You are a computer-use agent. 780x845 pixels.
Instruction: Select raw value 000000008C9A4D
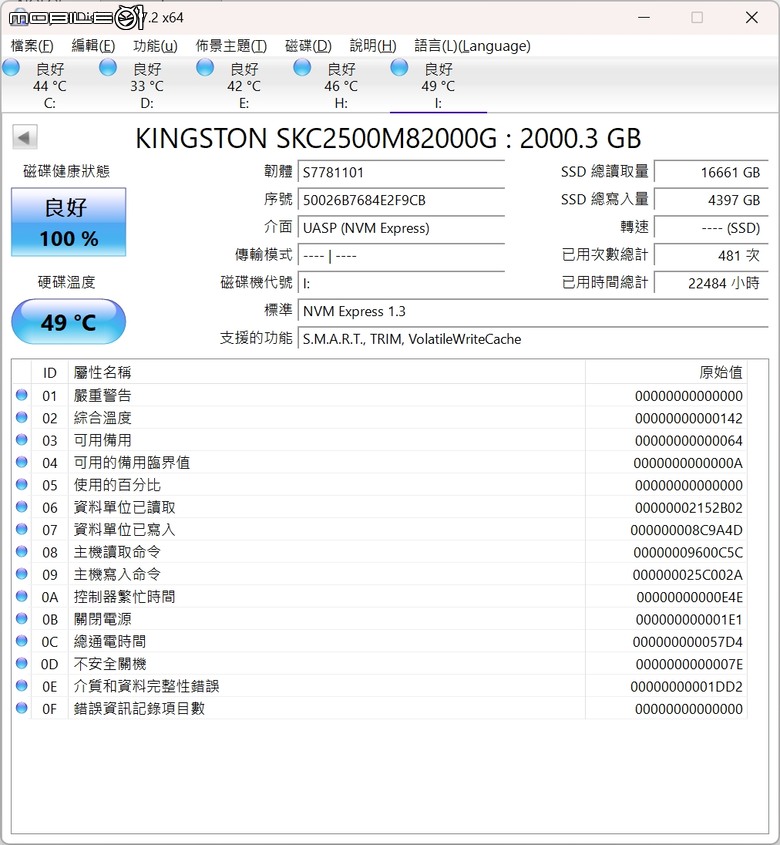(686, 530)
